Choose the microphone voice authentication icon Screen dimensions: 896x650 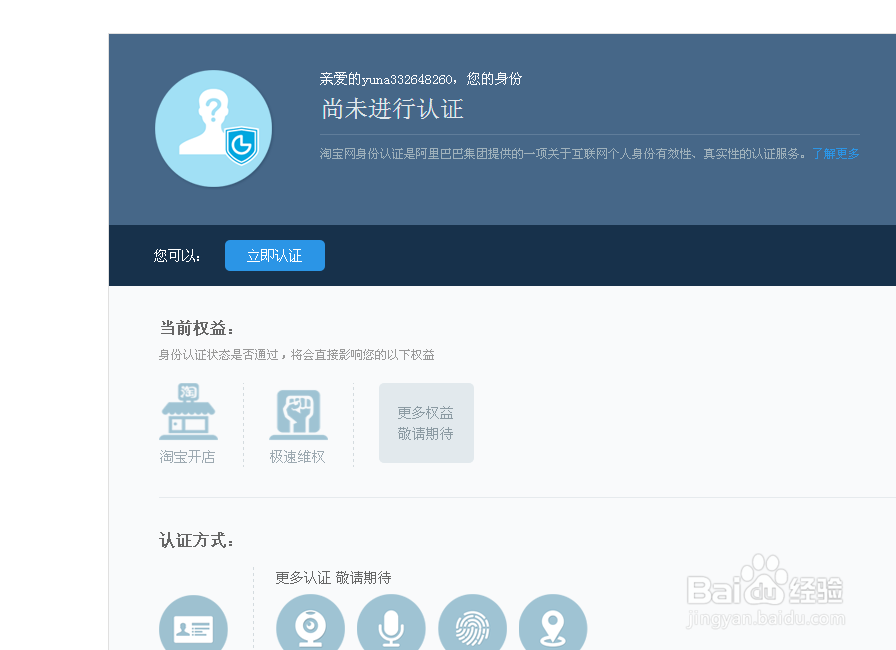391,623
